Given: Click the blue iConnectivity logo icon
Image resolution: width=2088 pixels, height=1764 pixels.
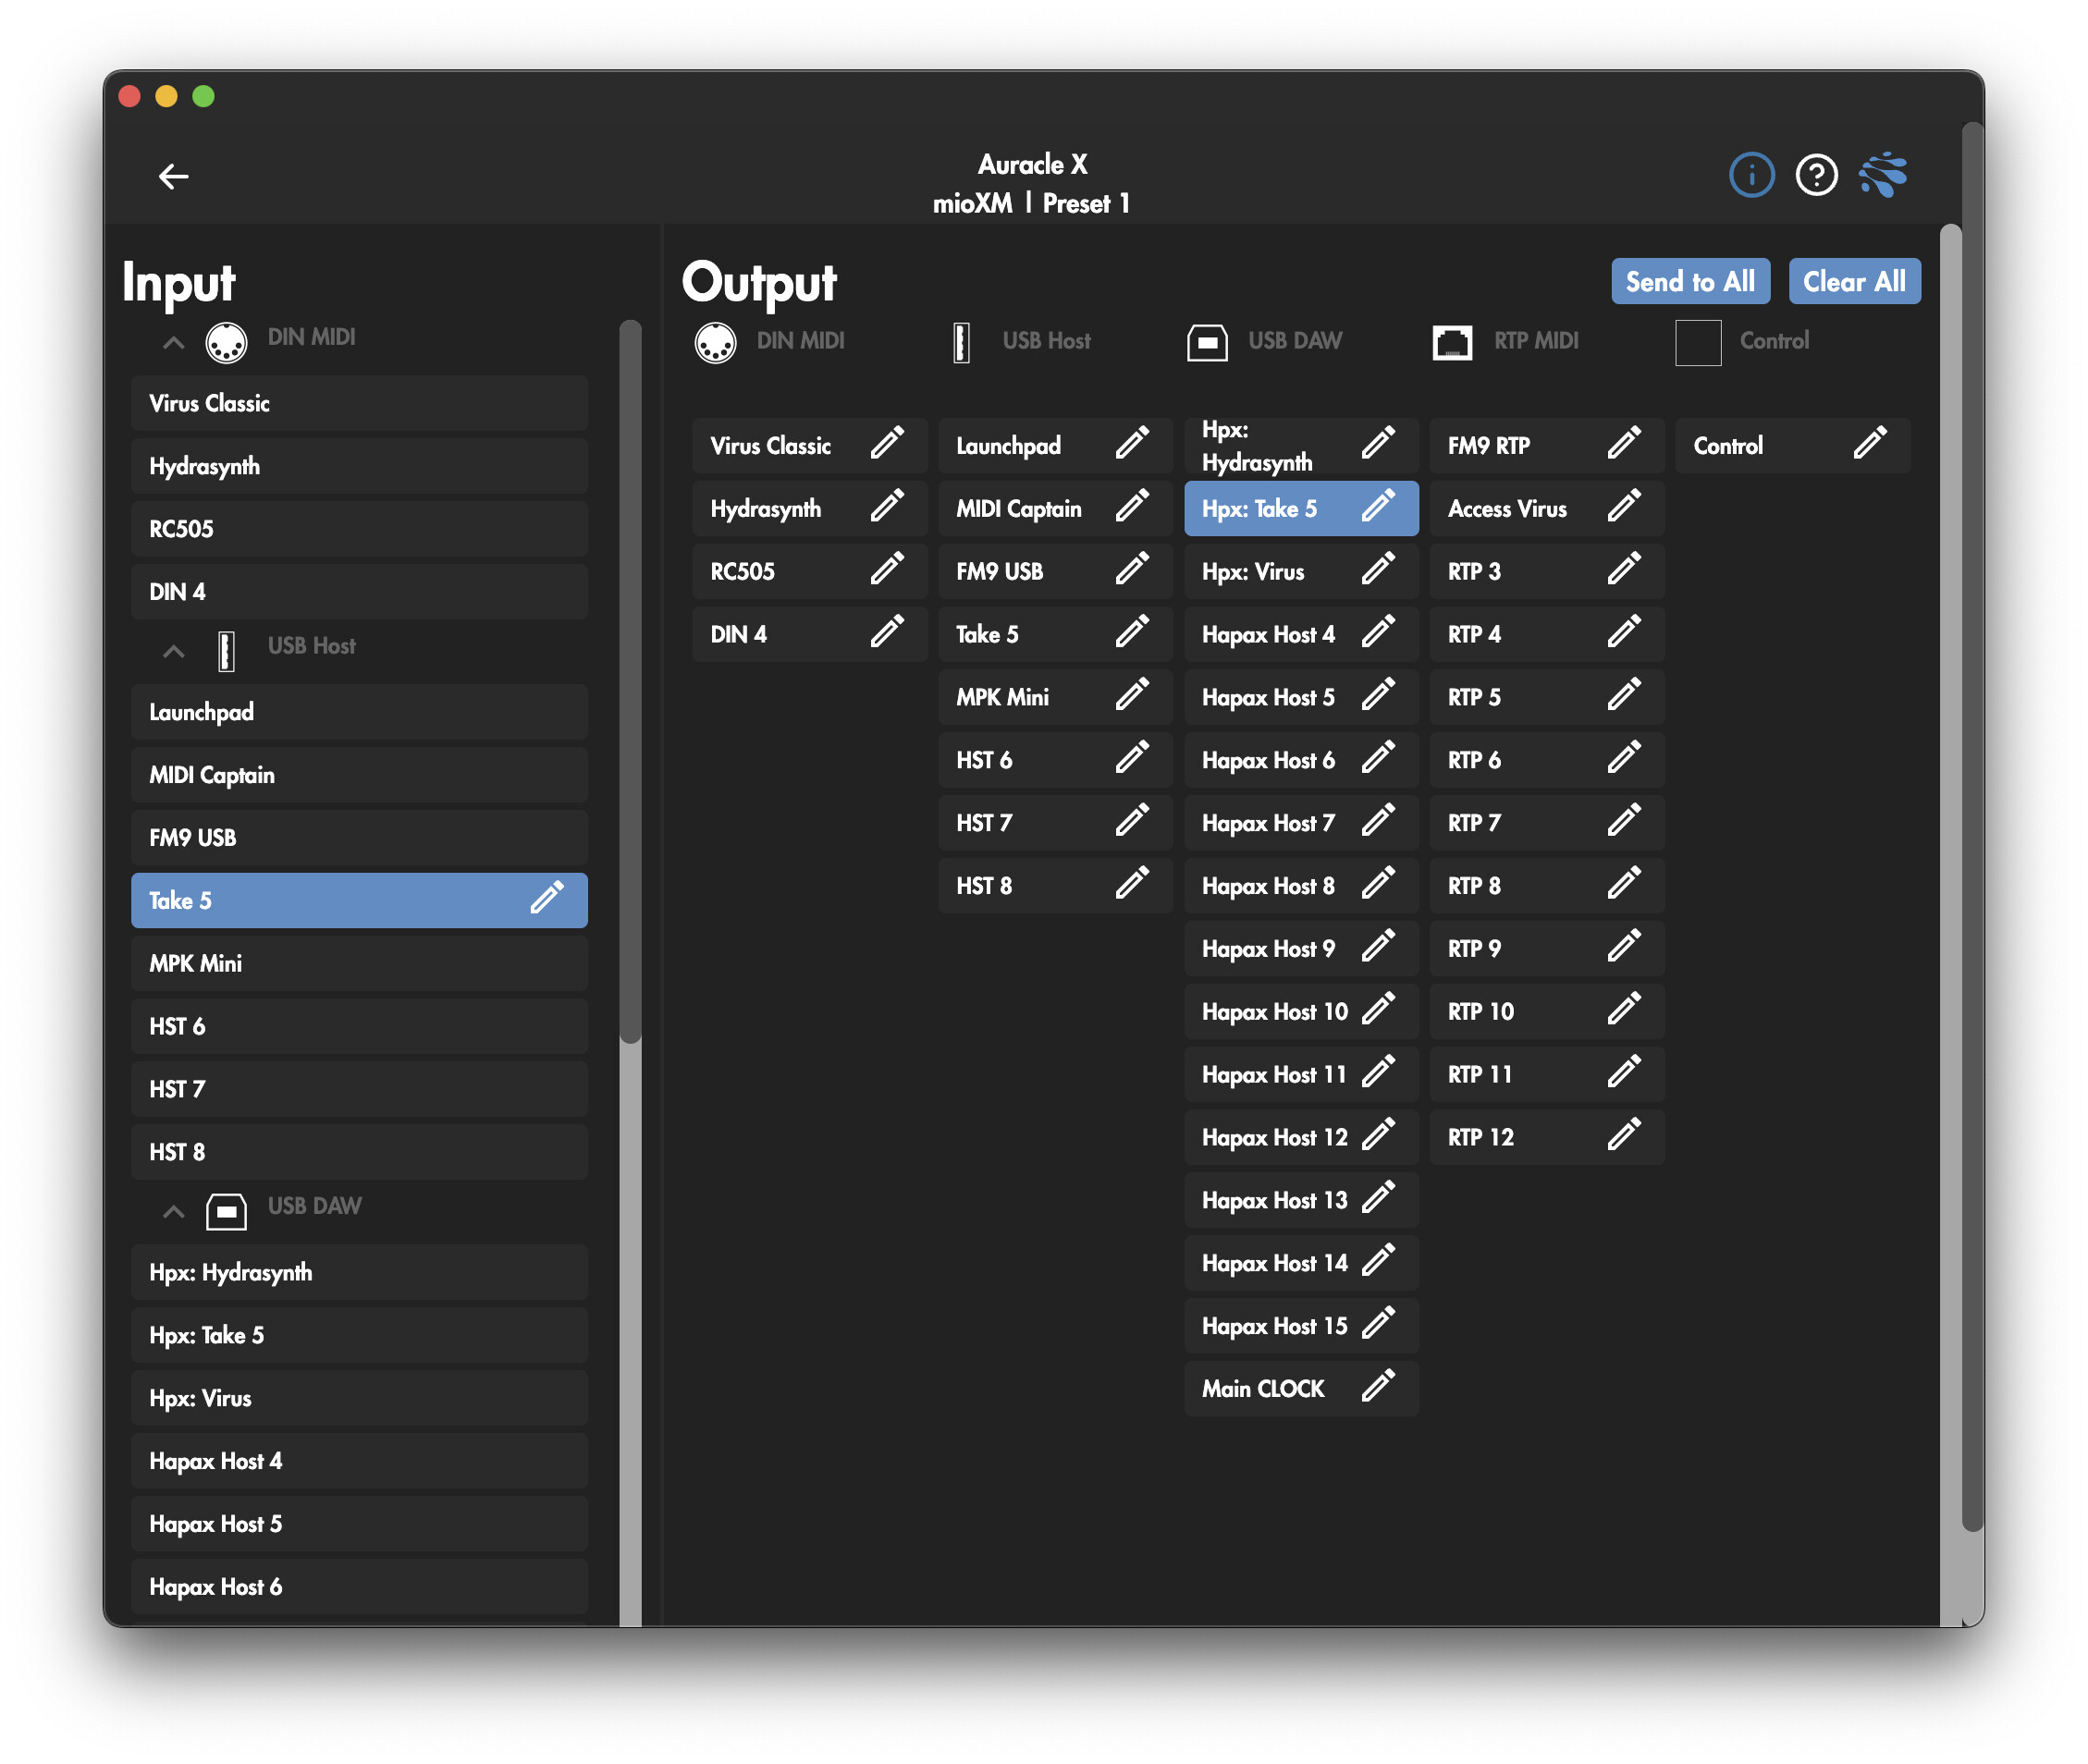Looking at the screenshot, I should tap(1882, 176).
